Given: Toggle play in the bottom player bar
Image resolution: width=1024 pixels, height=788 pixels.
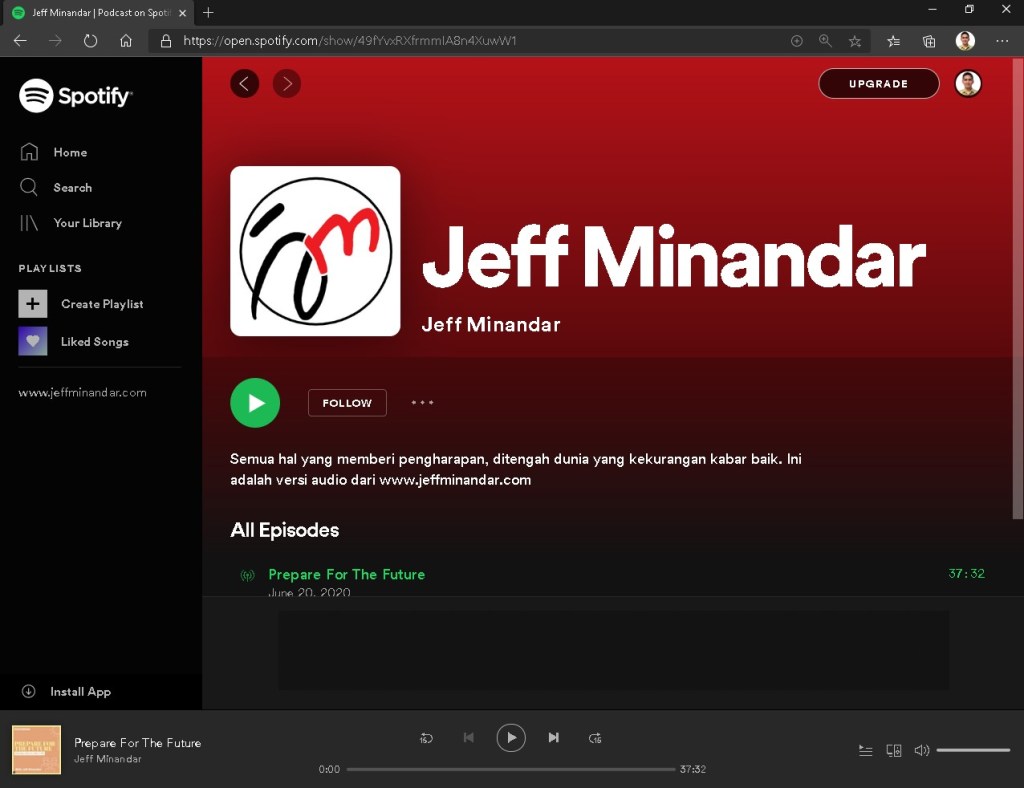Looking at the screenshot, I should click(511, 738).
